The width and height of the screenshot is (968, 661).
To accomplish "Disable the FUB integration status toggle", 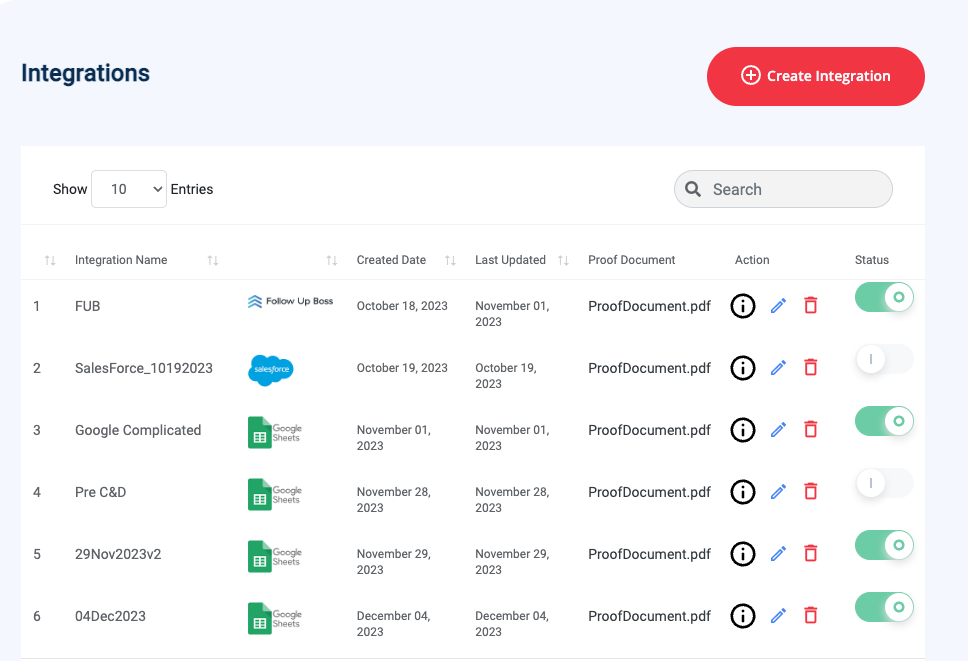I will (884, 297).
